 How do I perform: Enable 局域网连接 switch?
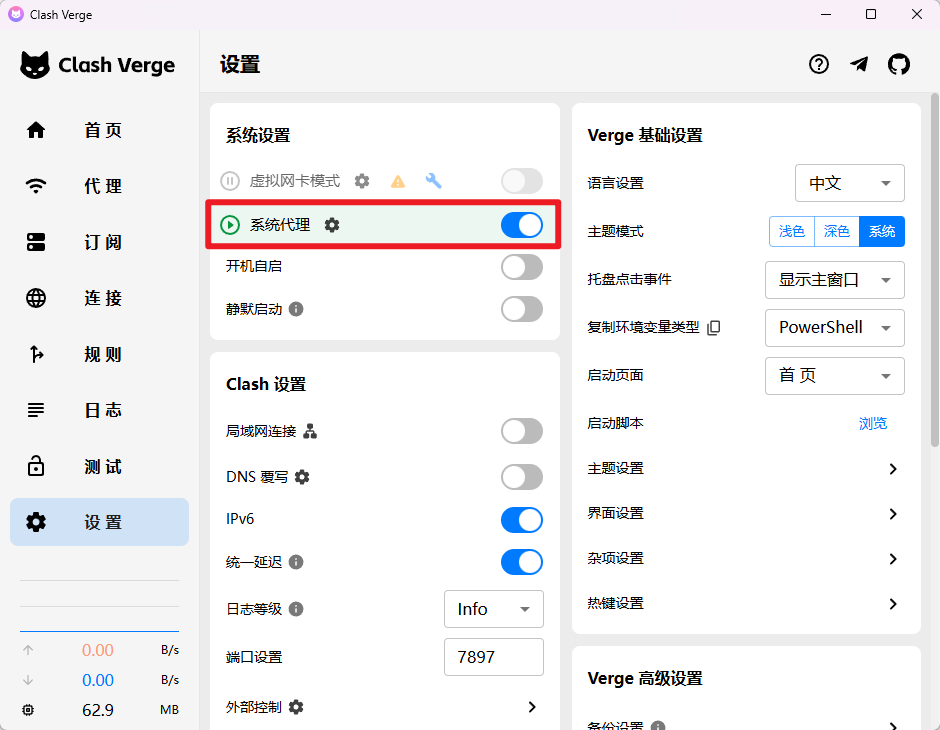pyautogui.click(x=522, y=431)
